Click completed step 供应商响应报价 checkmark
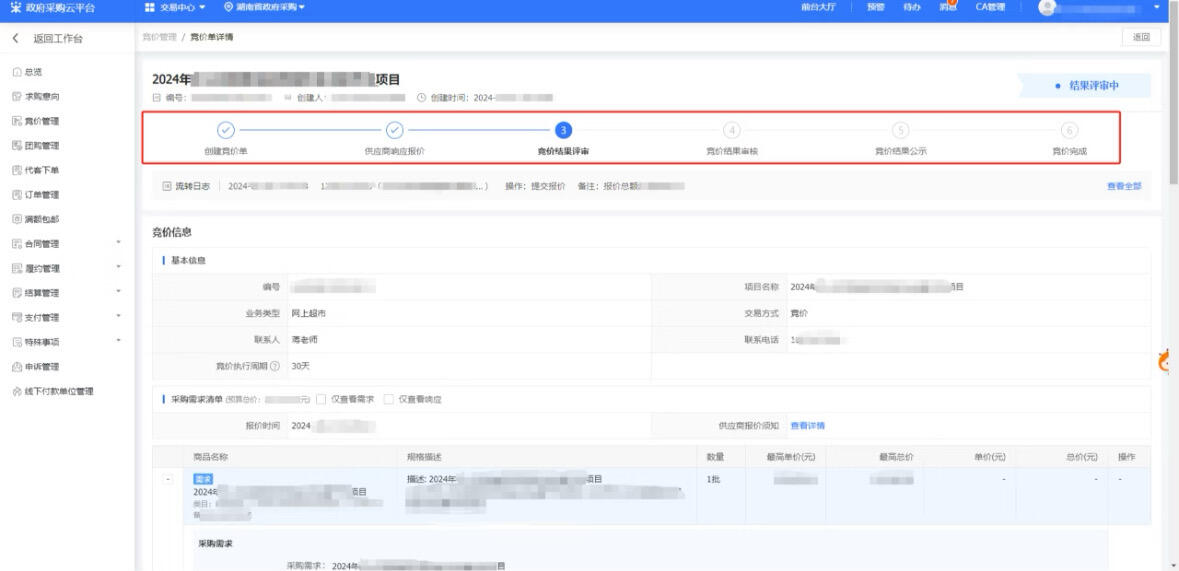Image resolution: width=1179 pixels, height=571 pixels. [395, 130]
